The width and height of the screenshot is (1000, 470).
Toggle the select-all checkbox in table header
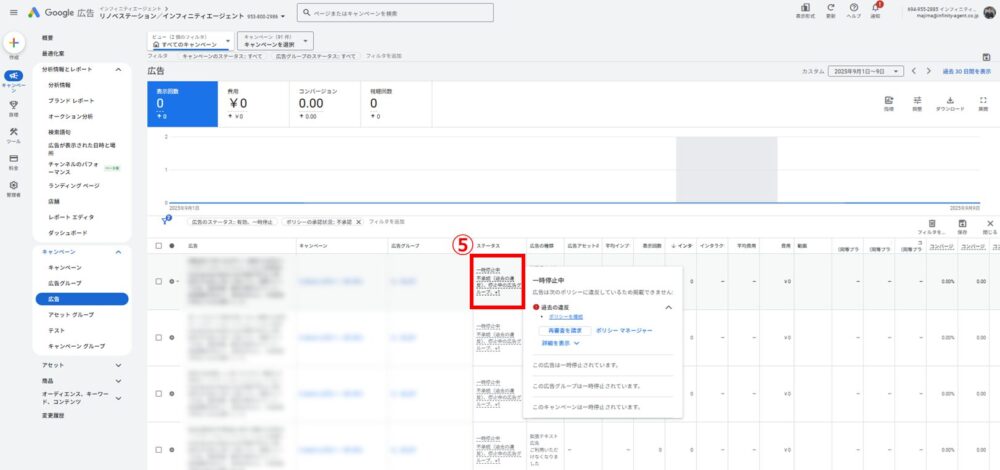coord(158,245)
